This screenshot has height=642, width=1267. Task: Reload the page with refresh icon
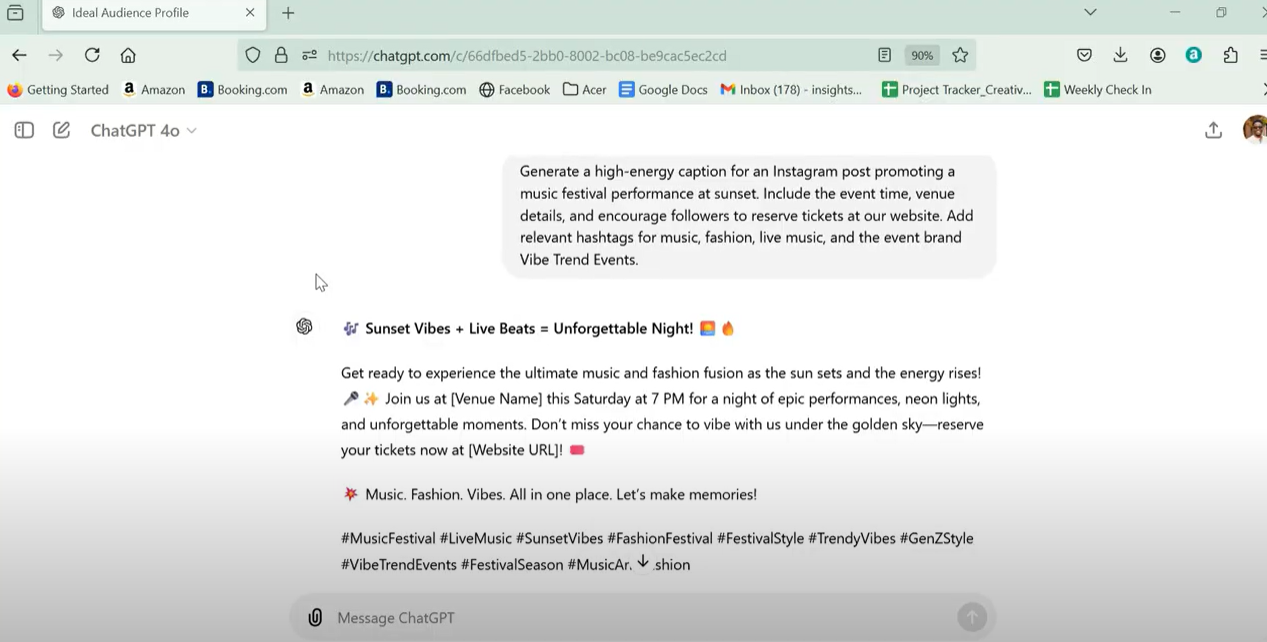(92, 55)
